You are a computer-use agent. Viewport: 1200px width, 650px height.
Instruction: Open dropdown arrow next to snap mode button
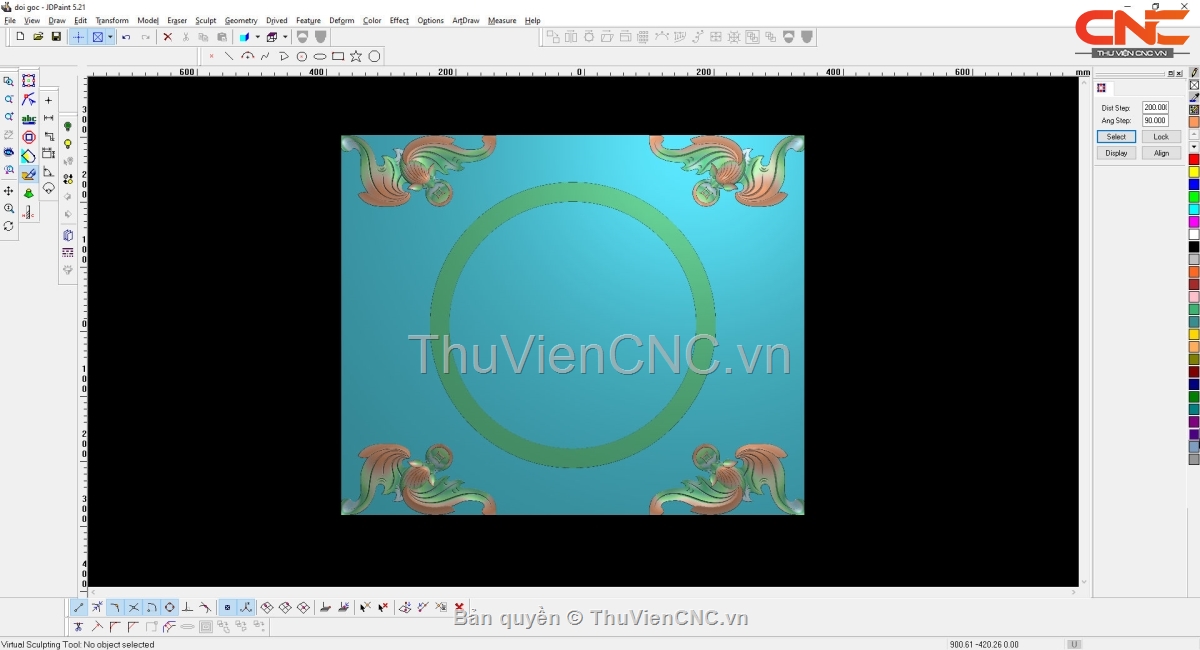pos(110,37)
